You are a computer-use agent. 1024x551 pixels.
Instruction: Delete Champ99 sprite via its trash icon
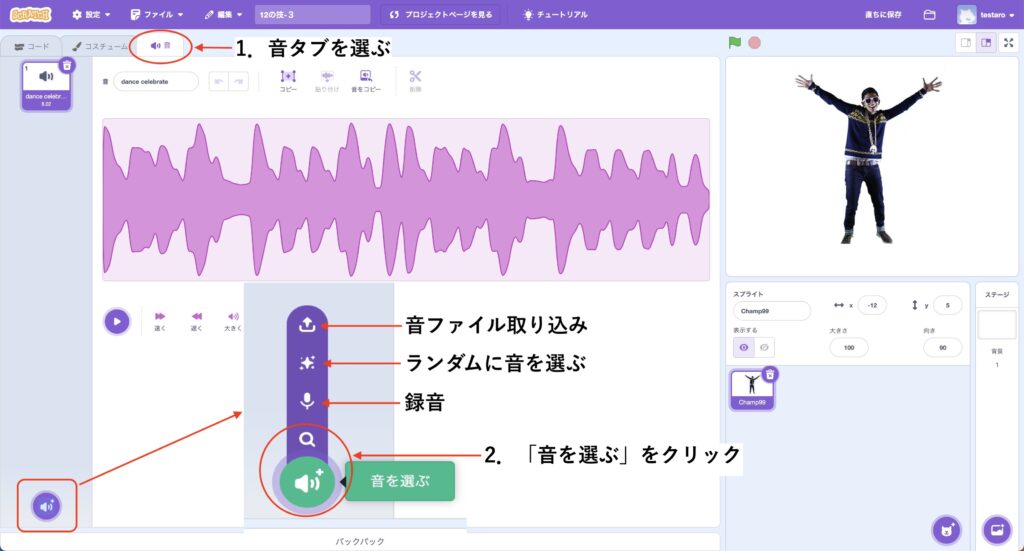pyautogui.click(x=770, y=374)
